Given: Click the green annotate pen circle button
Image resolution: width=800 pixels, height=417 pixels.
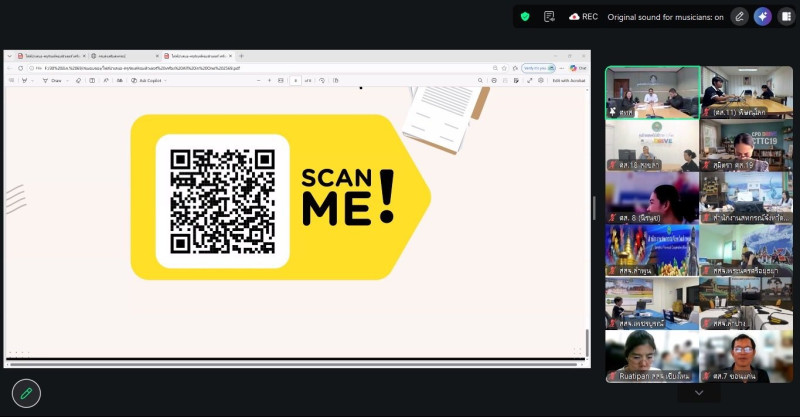Looking at the screenshot, I should pos(26,393).
